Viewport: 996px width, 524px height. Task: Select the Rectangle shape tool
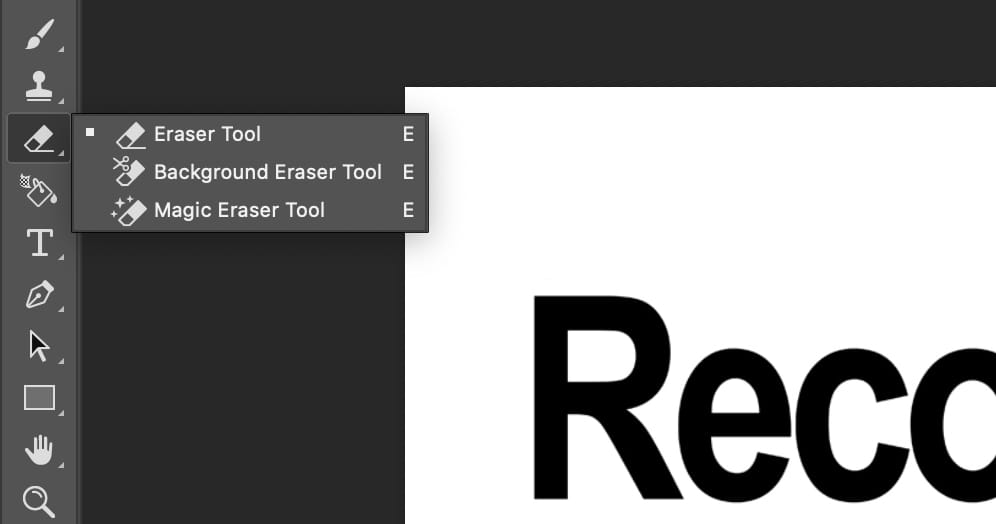[x=39, y=398]
